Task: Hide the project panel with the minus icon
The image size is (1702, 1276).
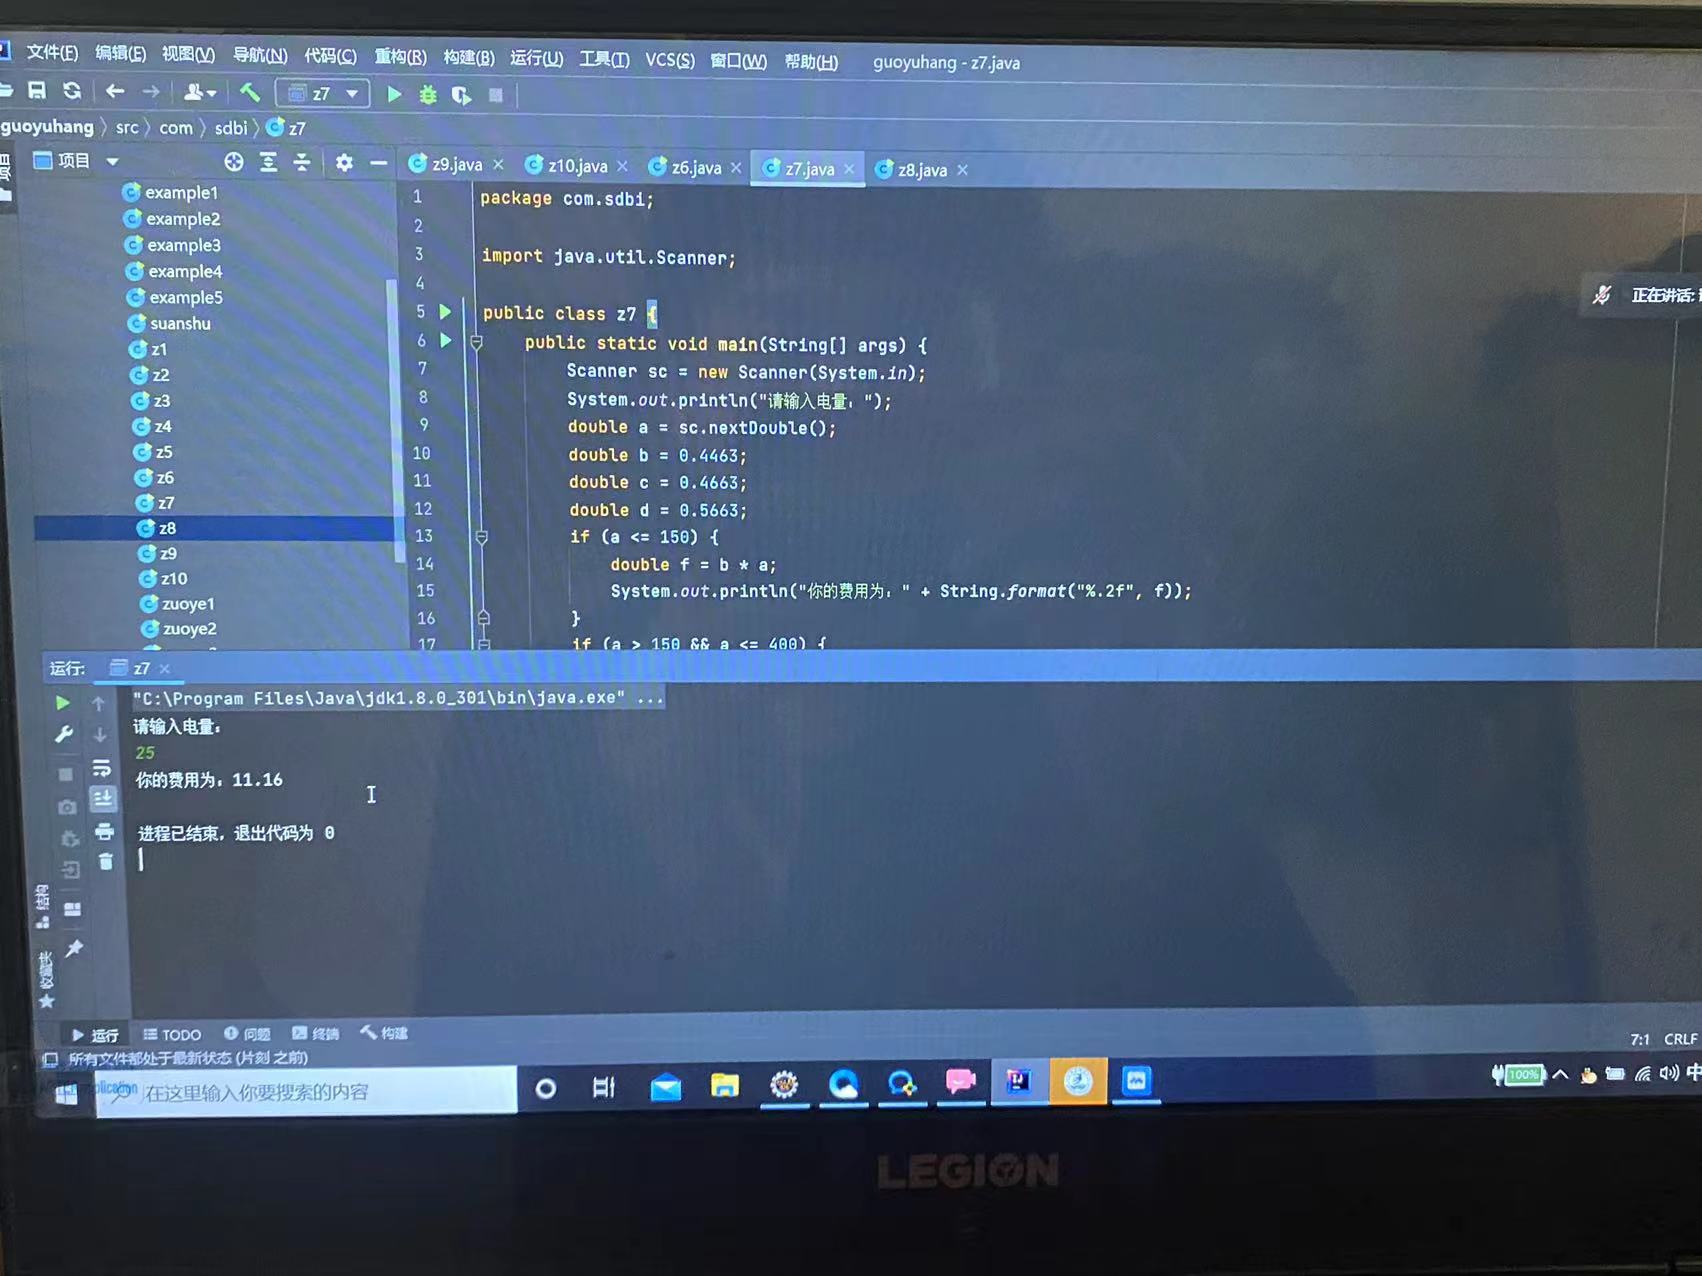Action: (x=378, y=163)
